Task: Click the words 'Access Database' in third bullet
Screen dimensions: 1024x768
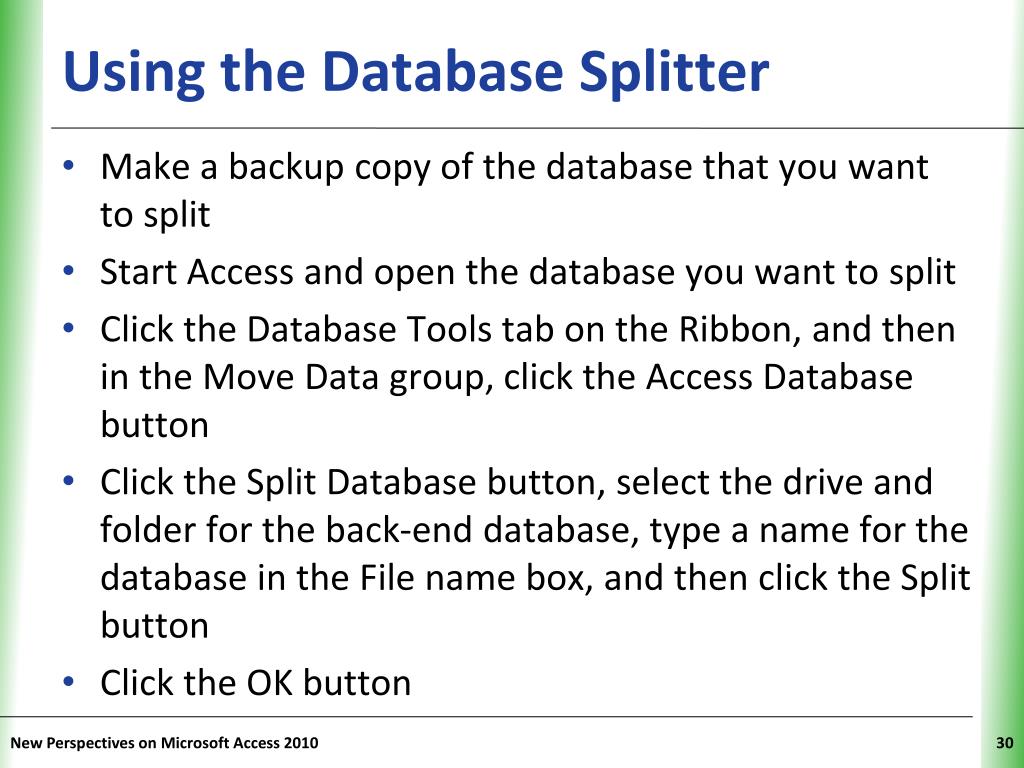Action: click(x=778, y=377)
